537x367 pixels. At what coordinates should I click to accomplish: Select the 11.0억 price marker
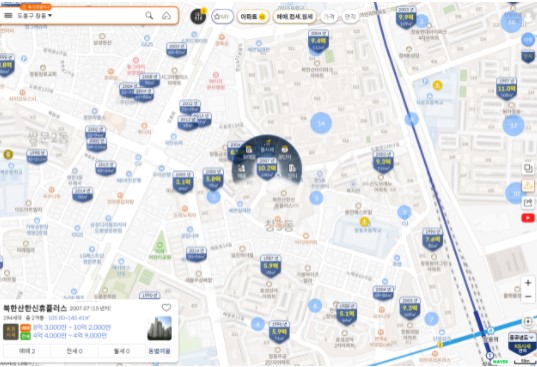pyautogui.click(x=507, y=89)
